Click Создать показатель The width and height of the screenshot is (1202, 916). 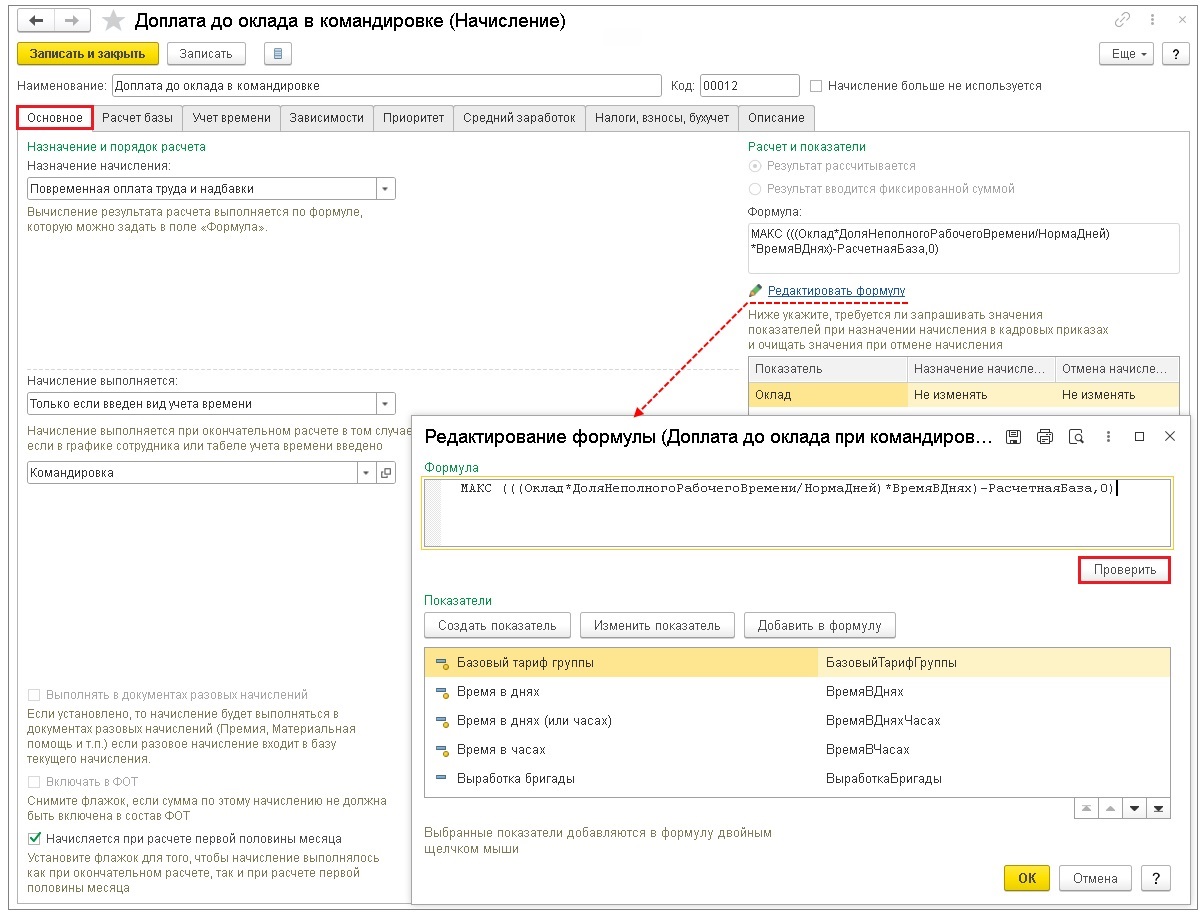click(498, 626)
